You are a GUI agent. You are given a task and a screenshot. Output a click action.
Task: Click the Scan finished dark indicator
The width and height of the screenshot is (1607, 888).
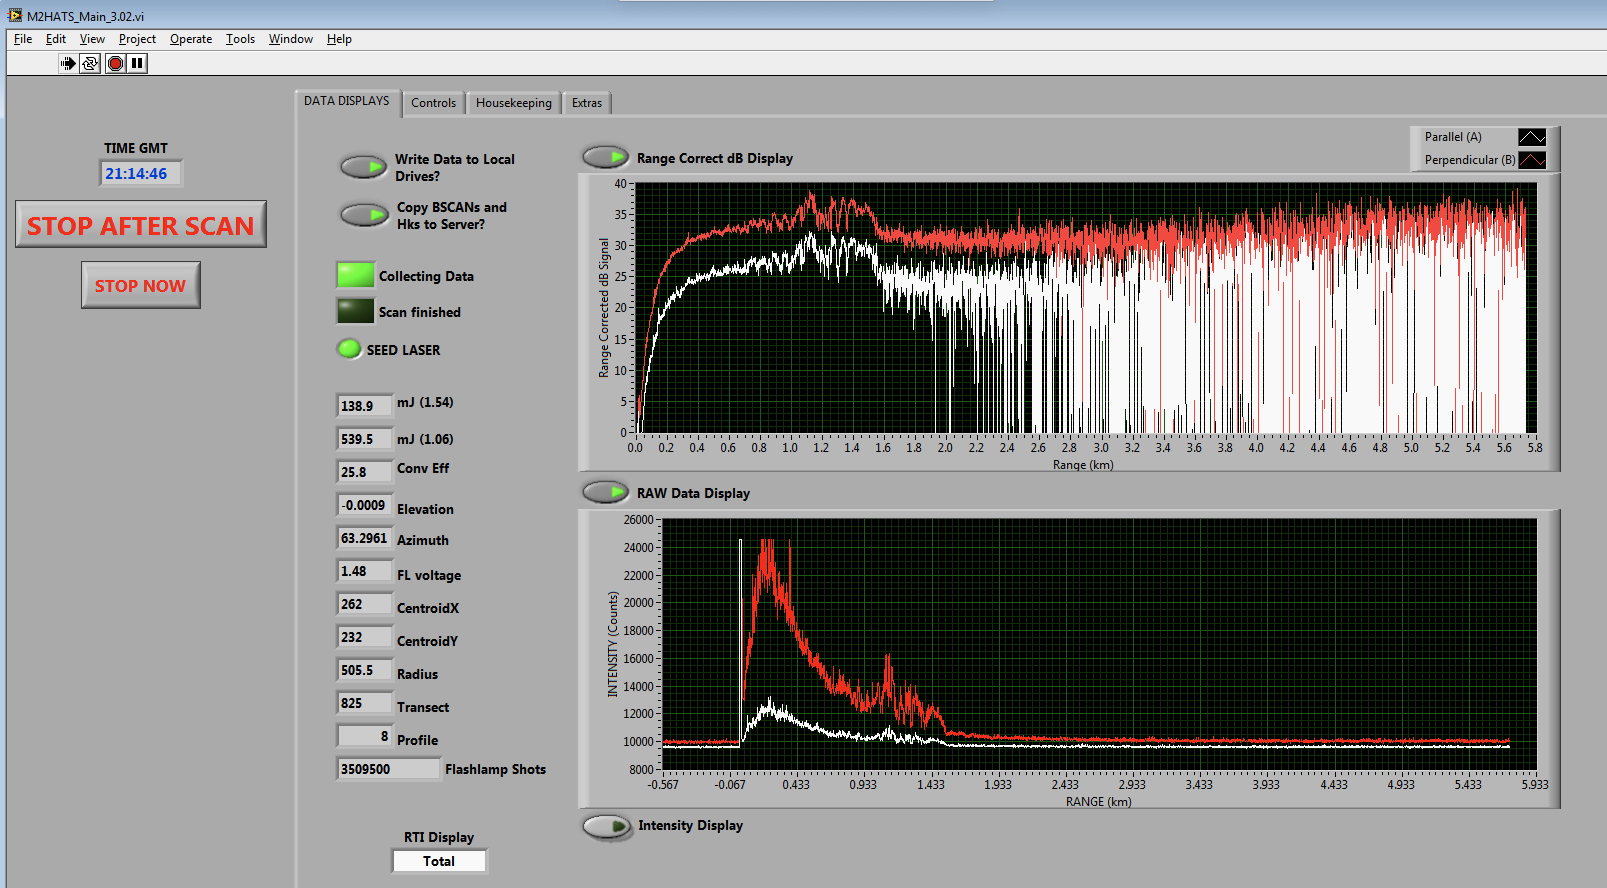[355, 311]
